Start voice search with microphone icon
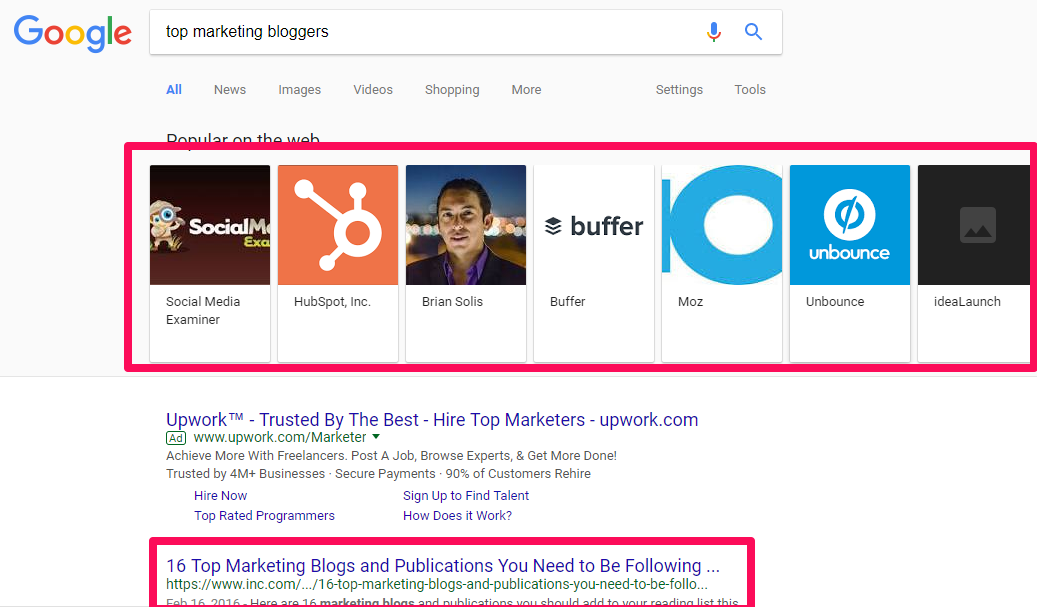Image resolution: width=1037 pixels, height=607 pixels. pyautogui.click(x=714, y=32)
